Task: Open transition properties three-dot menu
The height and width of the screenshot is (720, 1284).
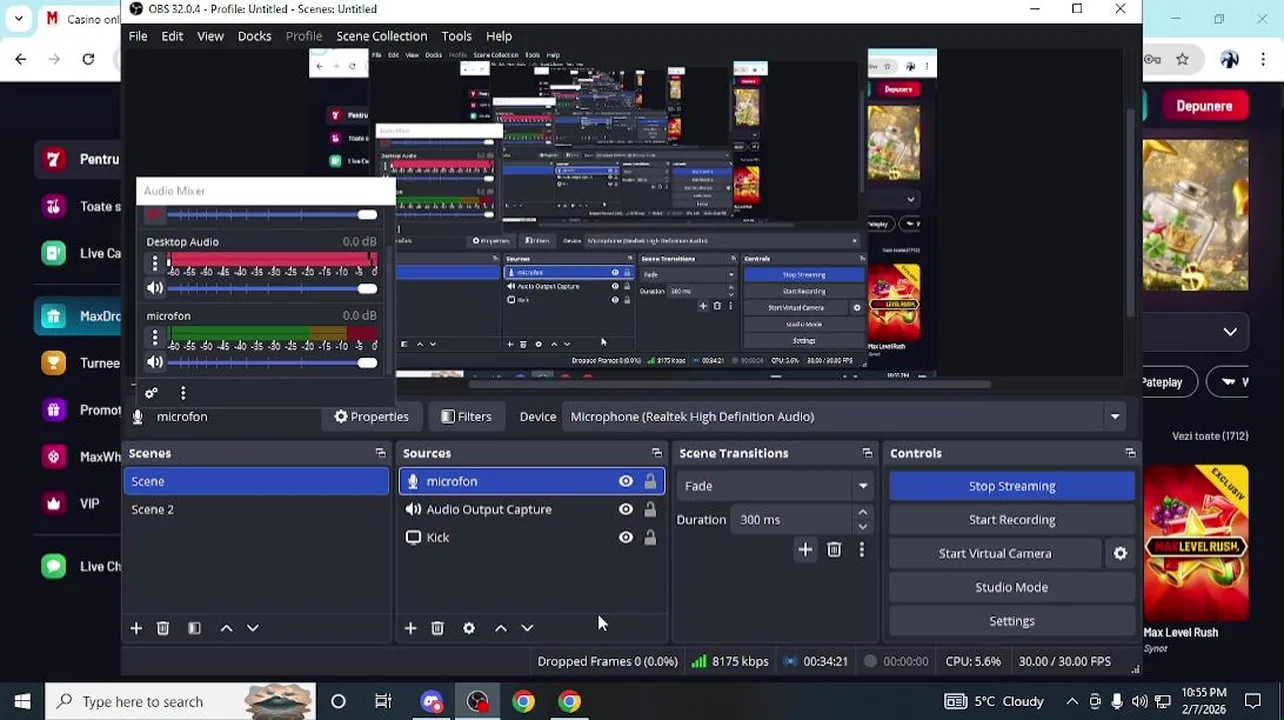Action: point(862,549)
